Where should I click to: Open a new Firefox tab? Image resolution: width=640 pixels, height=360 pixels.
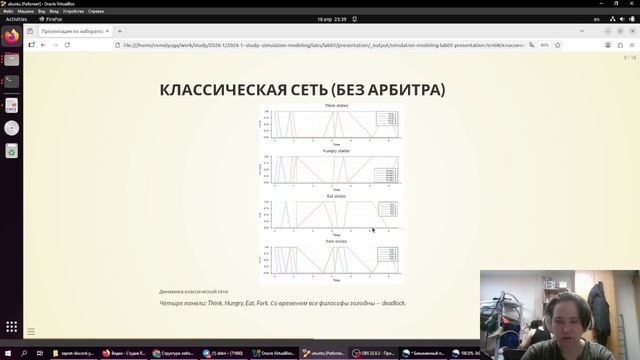120,31
